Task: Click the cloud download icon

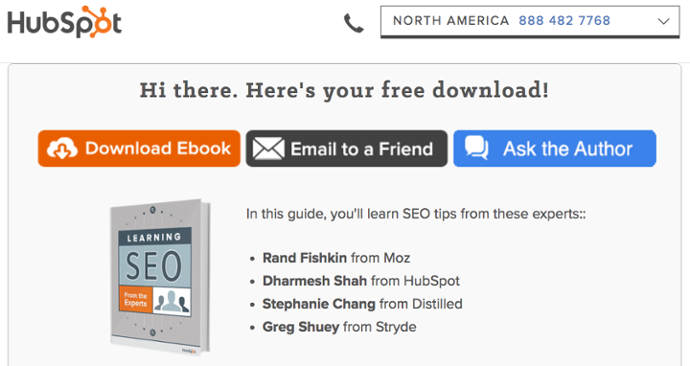Action: click(x=62, y=149)
